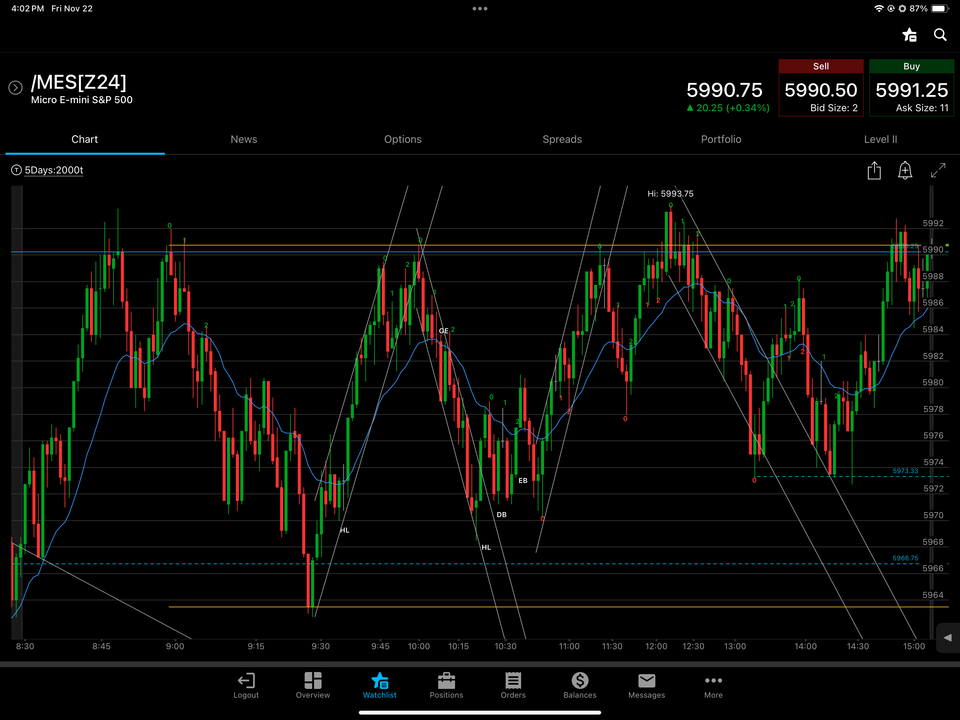Open the Level II tab
Screen dimensions: 960x720
(x=880, y=139)
